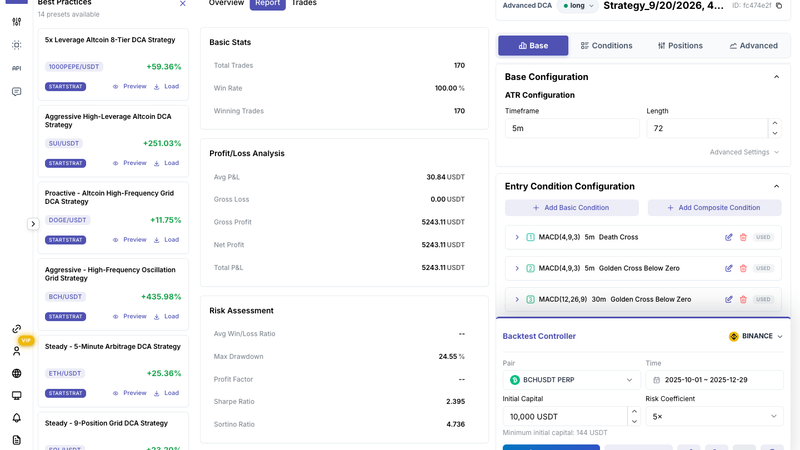Image resolution: width=800 pixels, height=450 pixels.
Task: Click the Initial Capital 10,000 USDT field
Action: coord(565,417)
